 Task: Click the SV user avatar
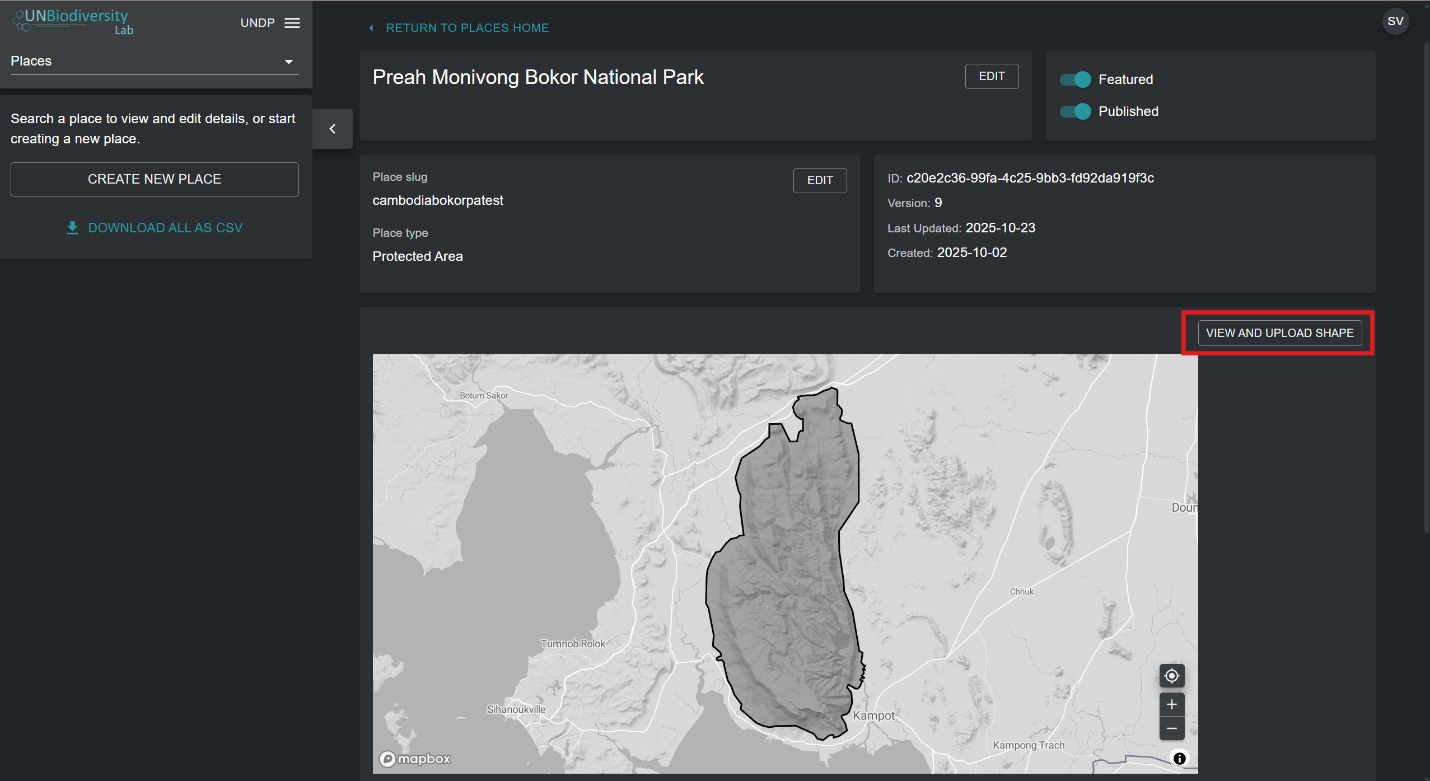tap(1395, 22)
